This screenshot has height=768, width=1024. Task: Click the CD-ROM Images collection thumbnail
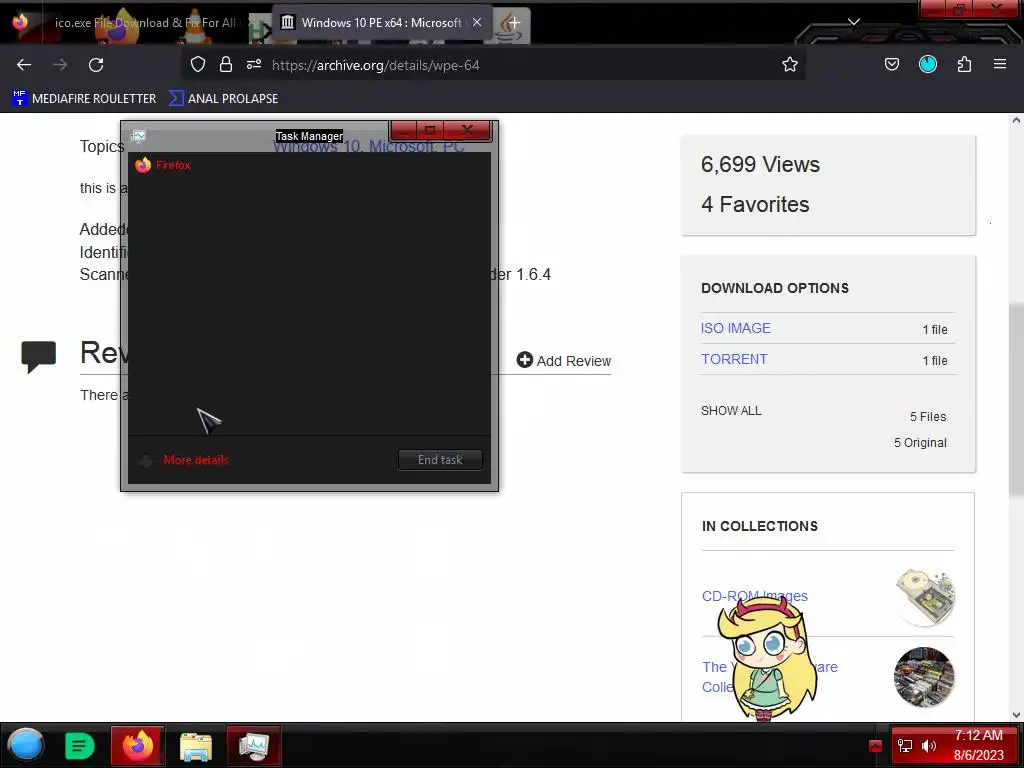pyautogui.click(x=925, y=597)
